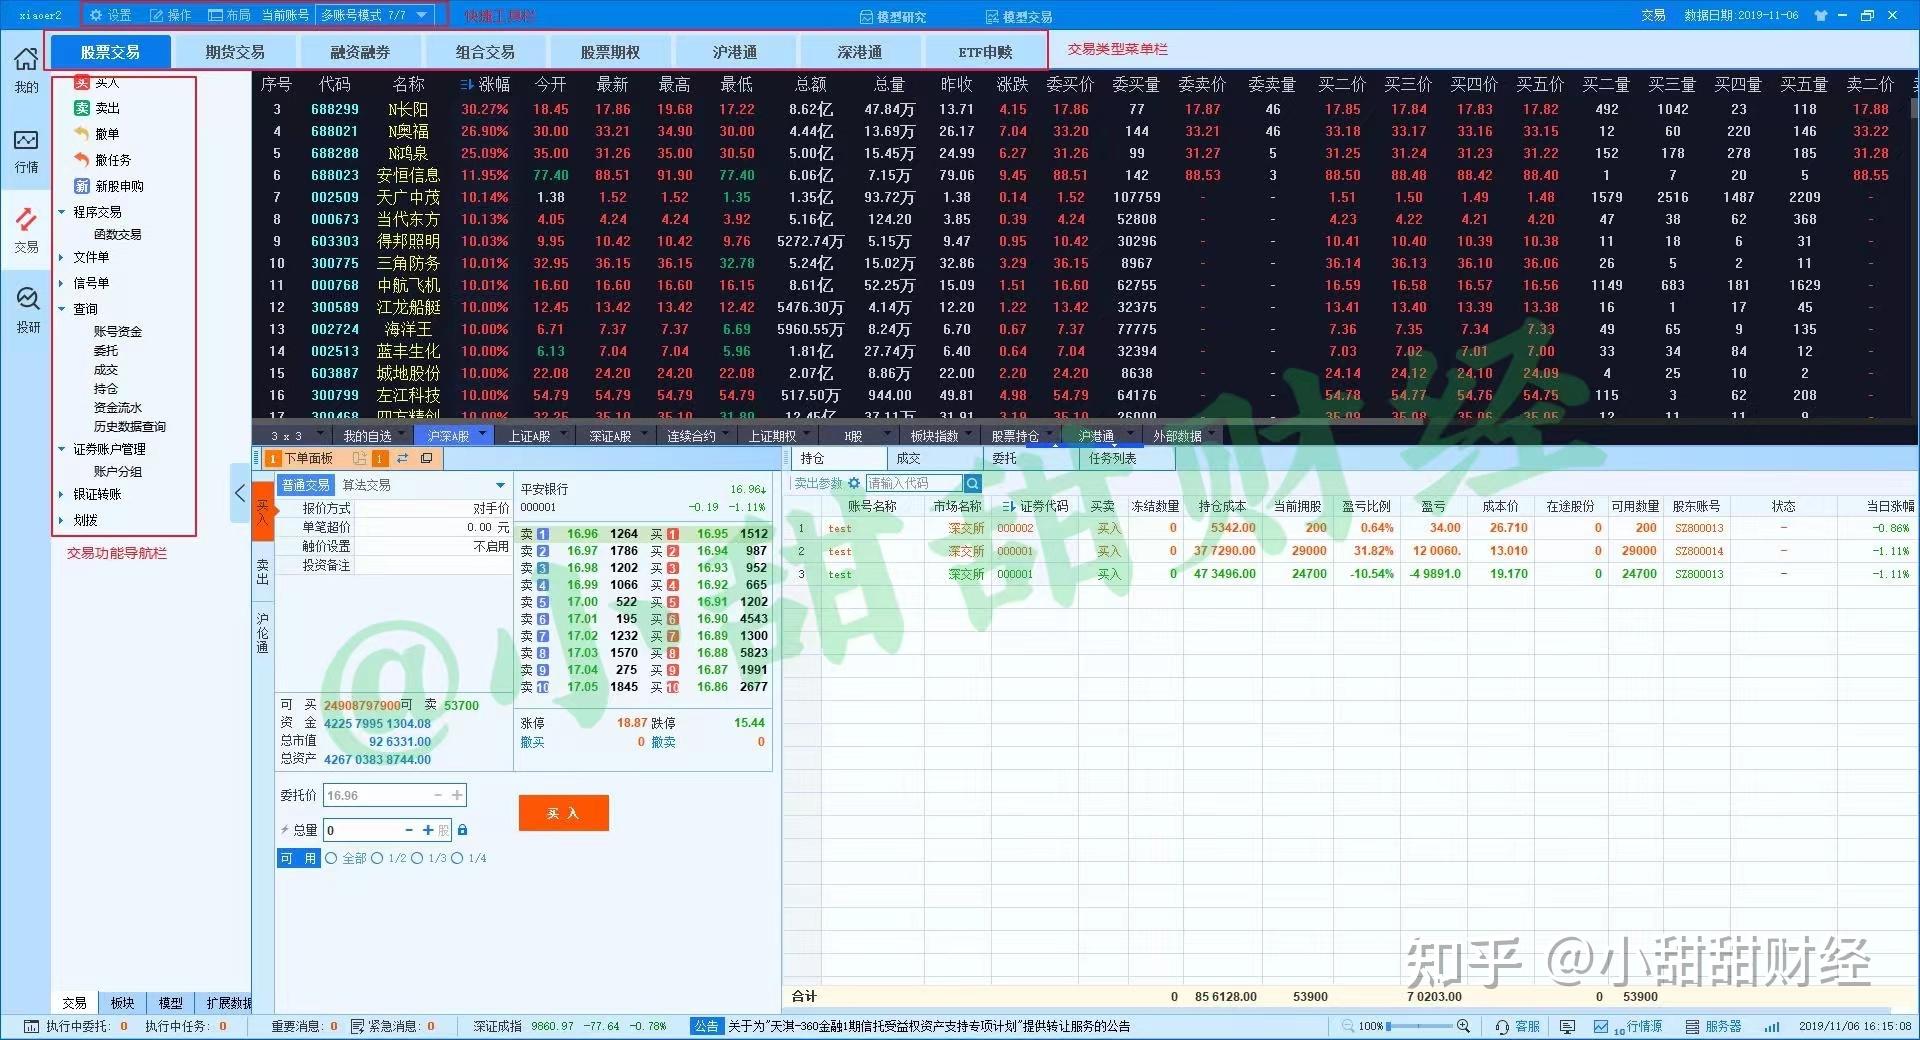Switch to the ETF申购 tab
Screen dimensions: 1920x1040
[x=985, y=52]
